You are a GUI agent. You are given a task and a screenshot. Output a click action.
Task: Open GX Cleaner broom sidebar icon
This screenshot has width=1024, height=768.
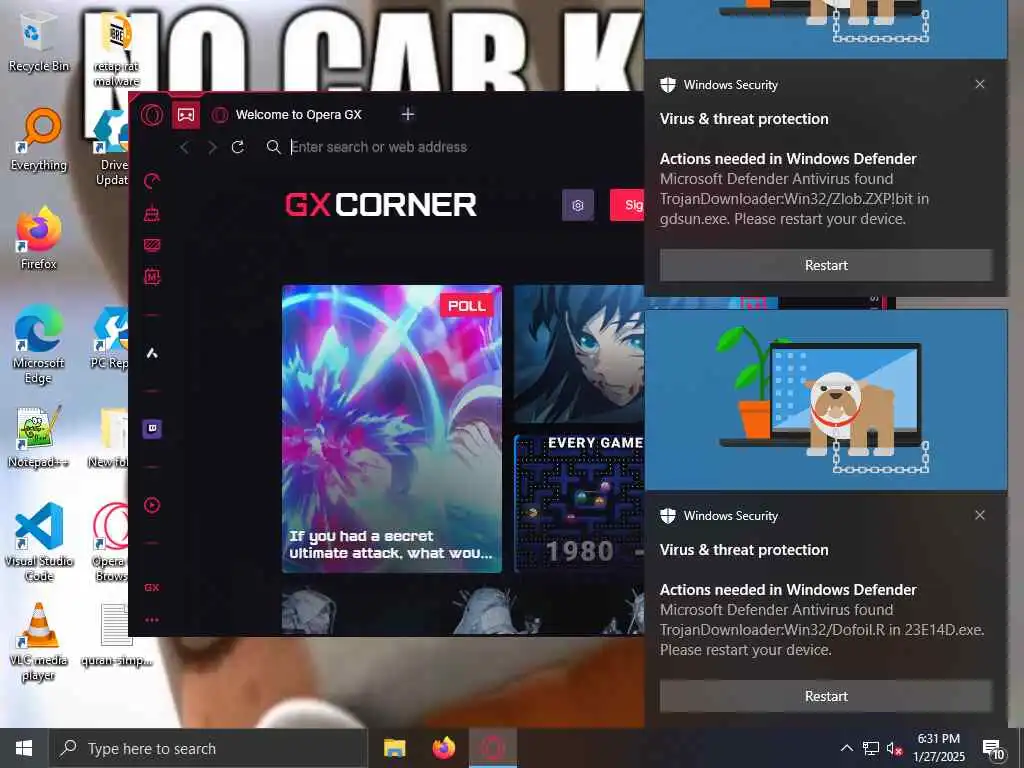pyautogui.click(x=152, y=213)
